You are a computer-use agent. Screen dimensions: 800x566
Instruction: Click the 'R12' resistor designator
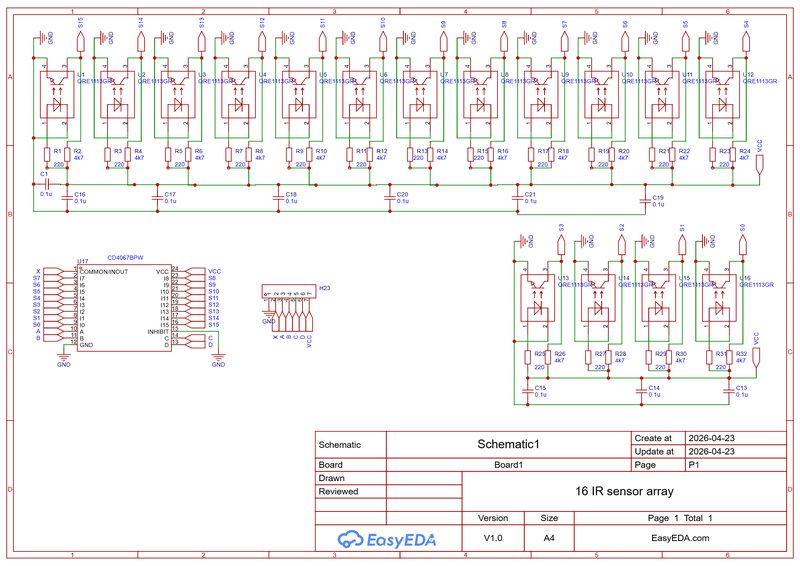[x=382, y=151]
